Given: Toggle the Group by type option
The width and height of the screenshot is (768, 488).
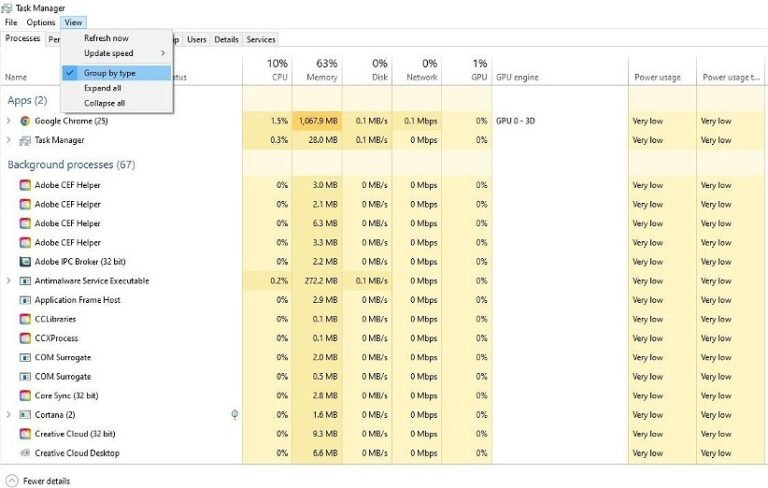Looking at the screenshot, I should (x=109, y=73).
